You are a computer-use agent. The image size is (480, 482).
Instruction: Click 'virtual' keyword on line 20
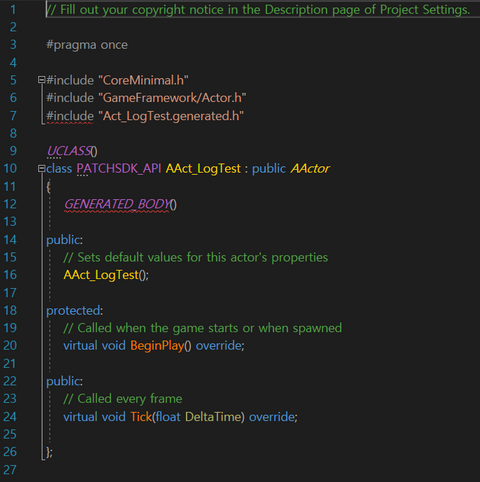point(80,346)
